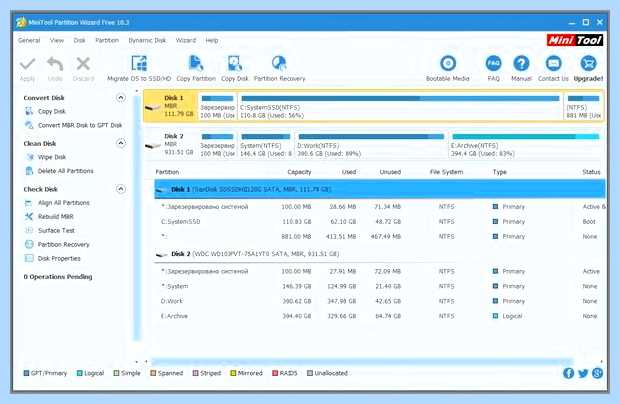Open the Wizard menu

pyautogui.click(x=185, y=40)
